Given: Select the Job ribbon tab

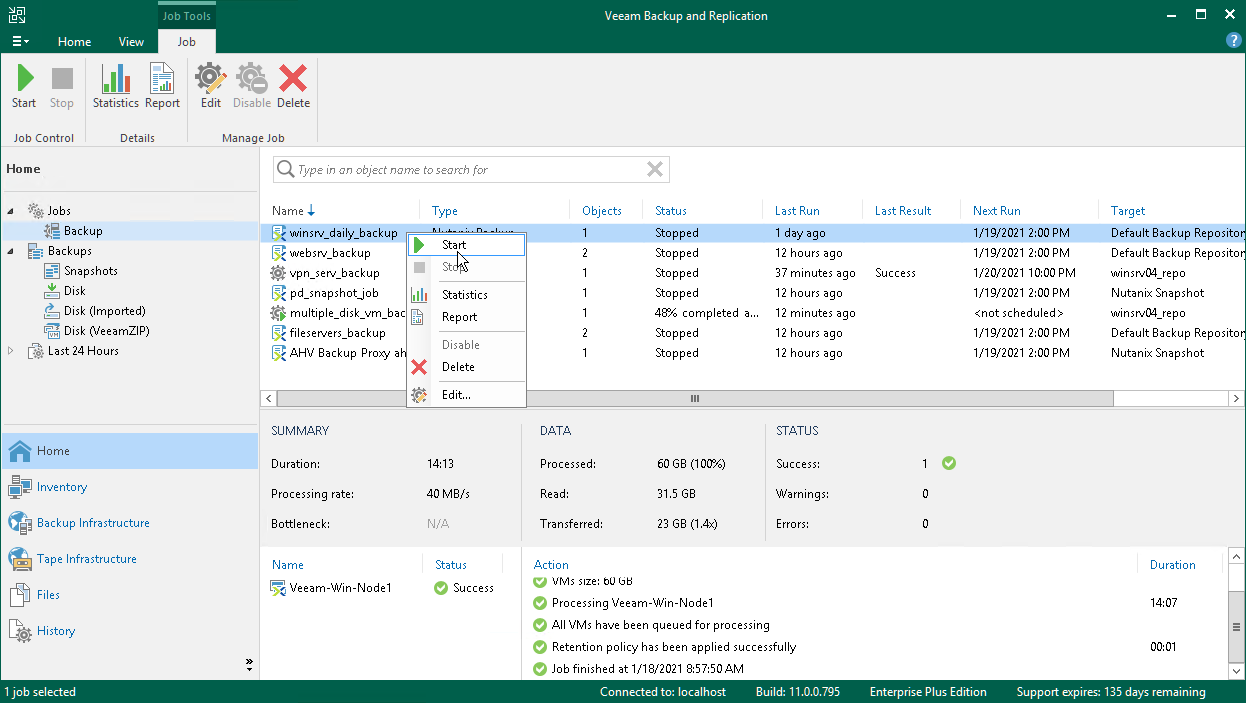Looking at the screenshot, I should coord(186,42).
